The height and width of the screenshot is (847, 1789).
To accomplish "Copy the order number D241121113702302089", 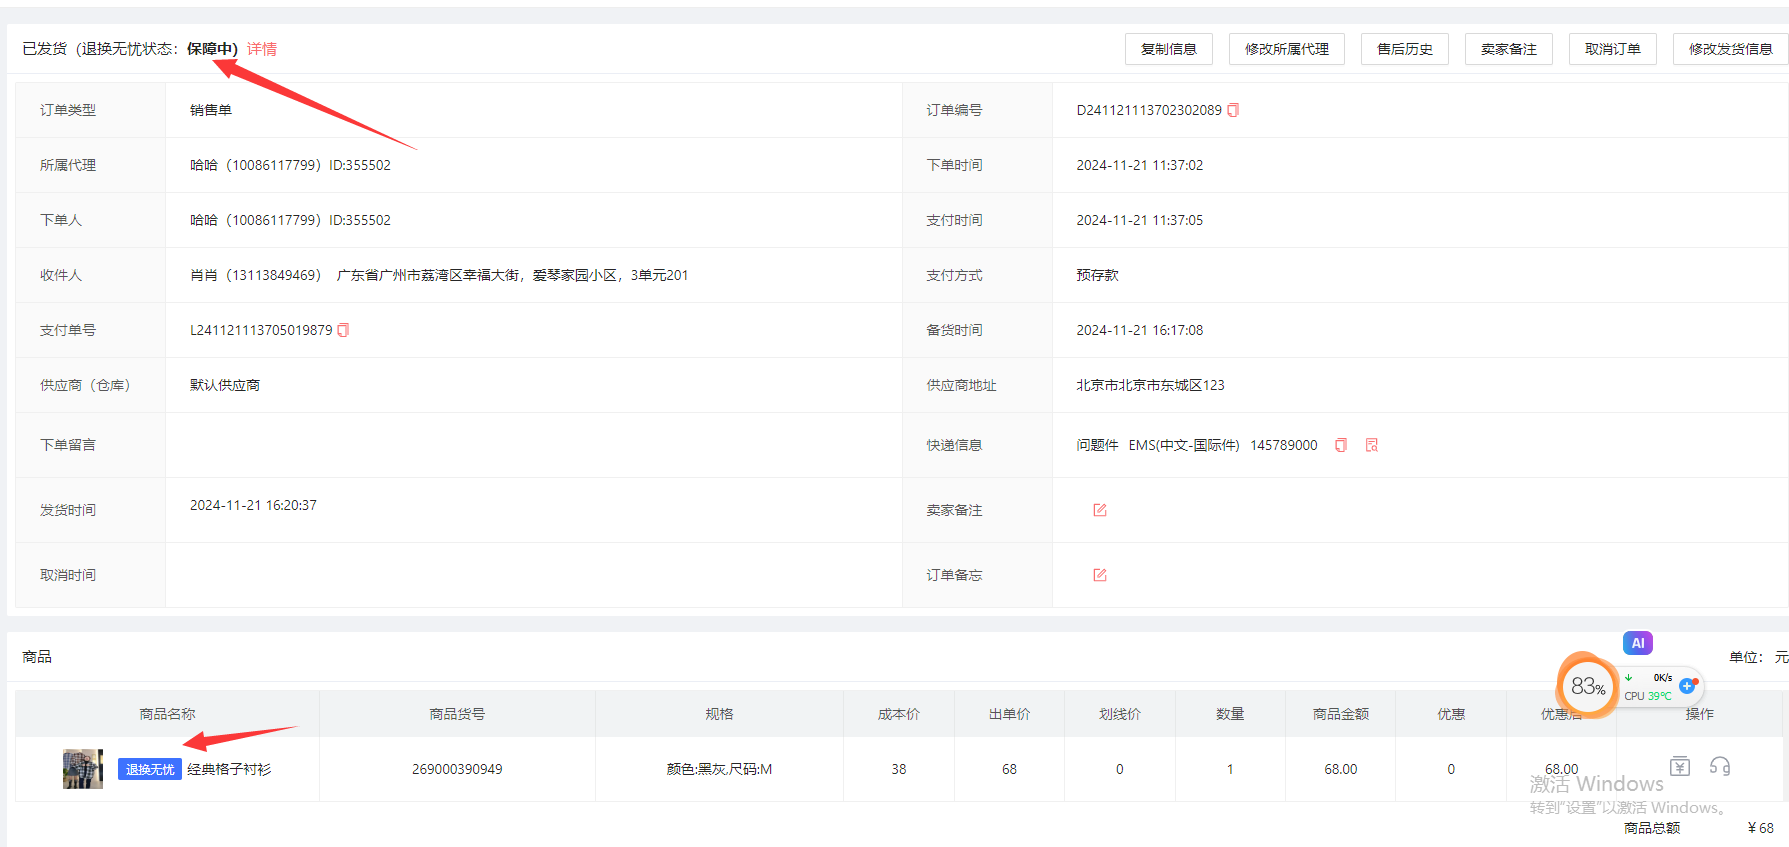I will point(1233,110).
